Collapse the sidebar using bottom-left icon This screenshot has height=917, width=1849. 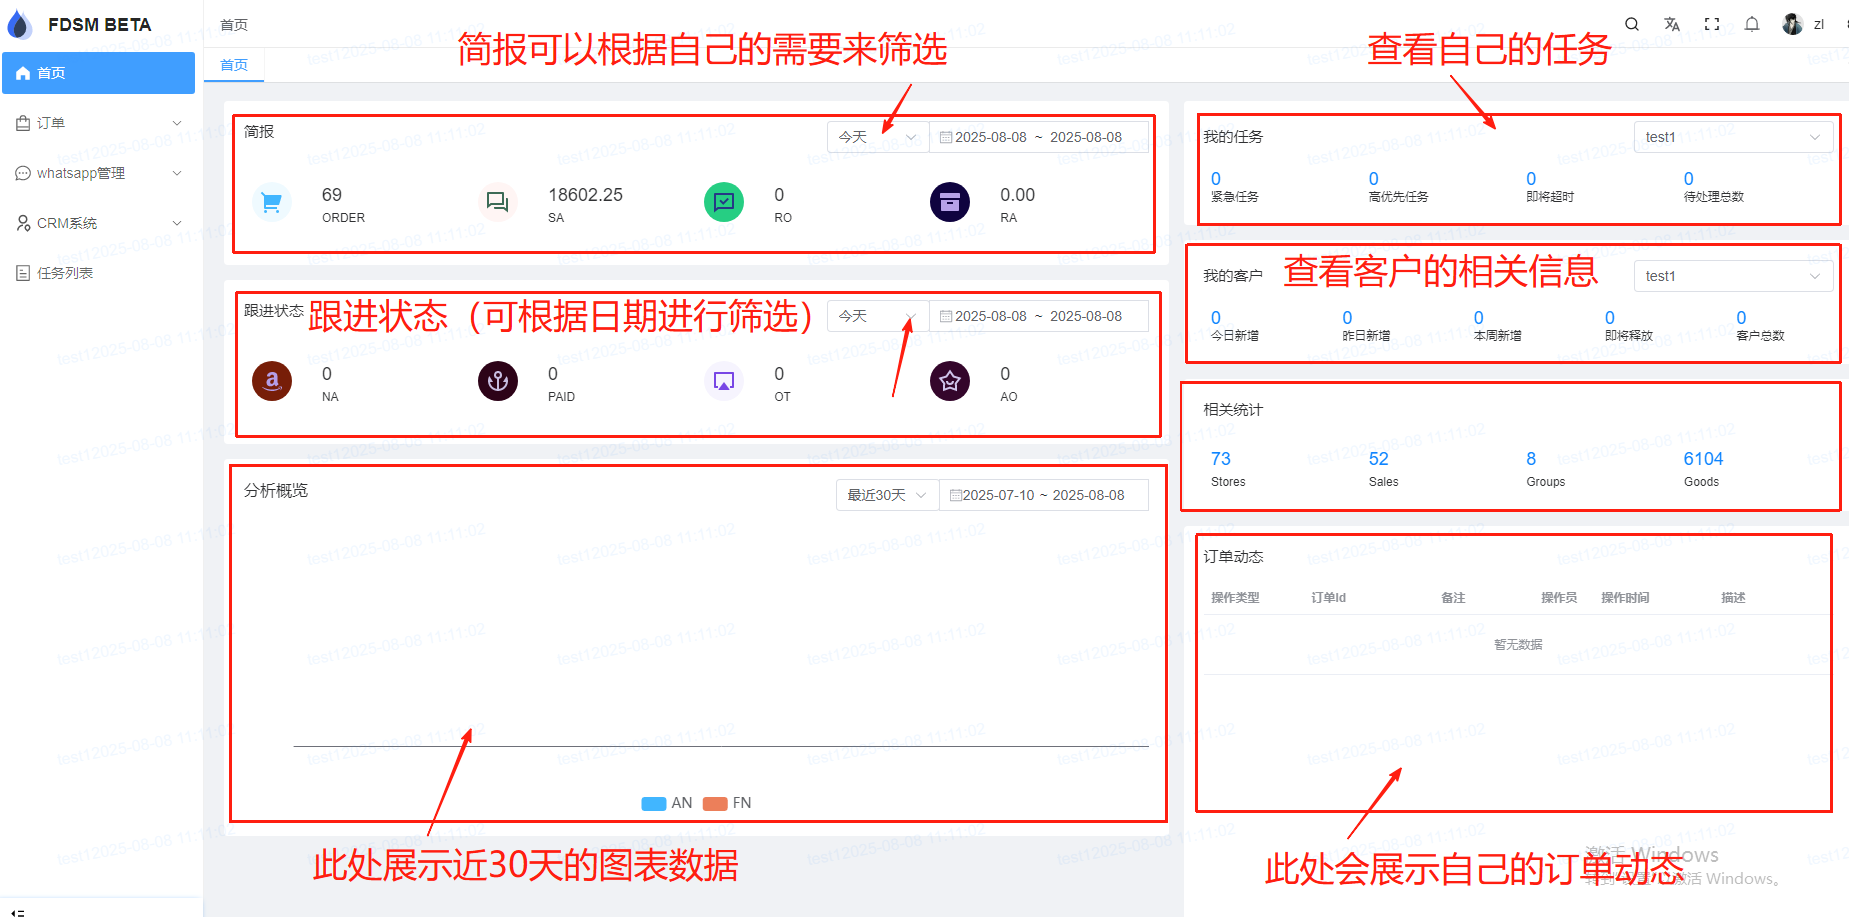coord(18,911)
